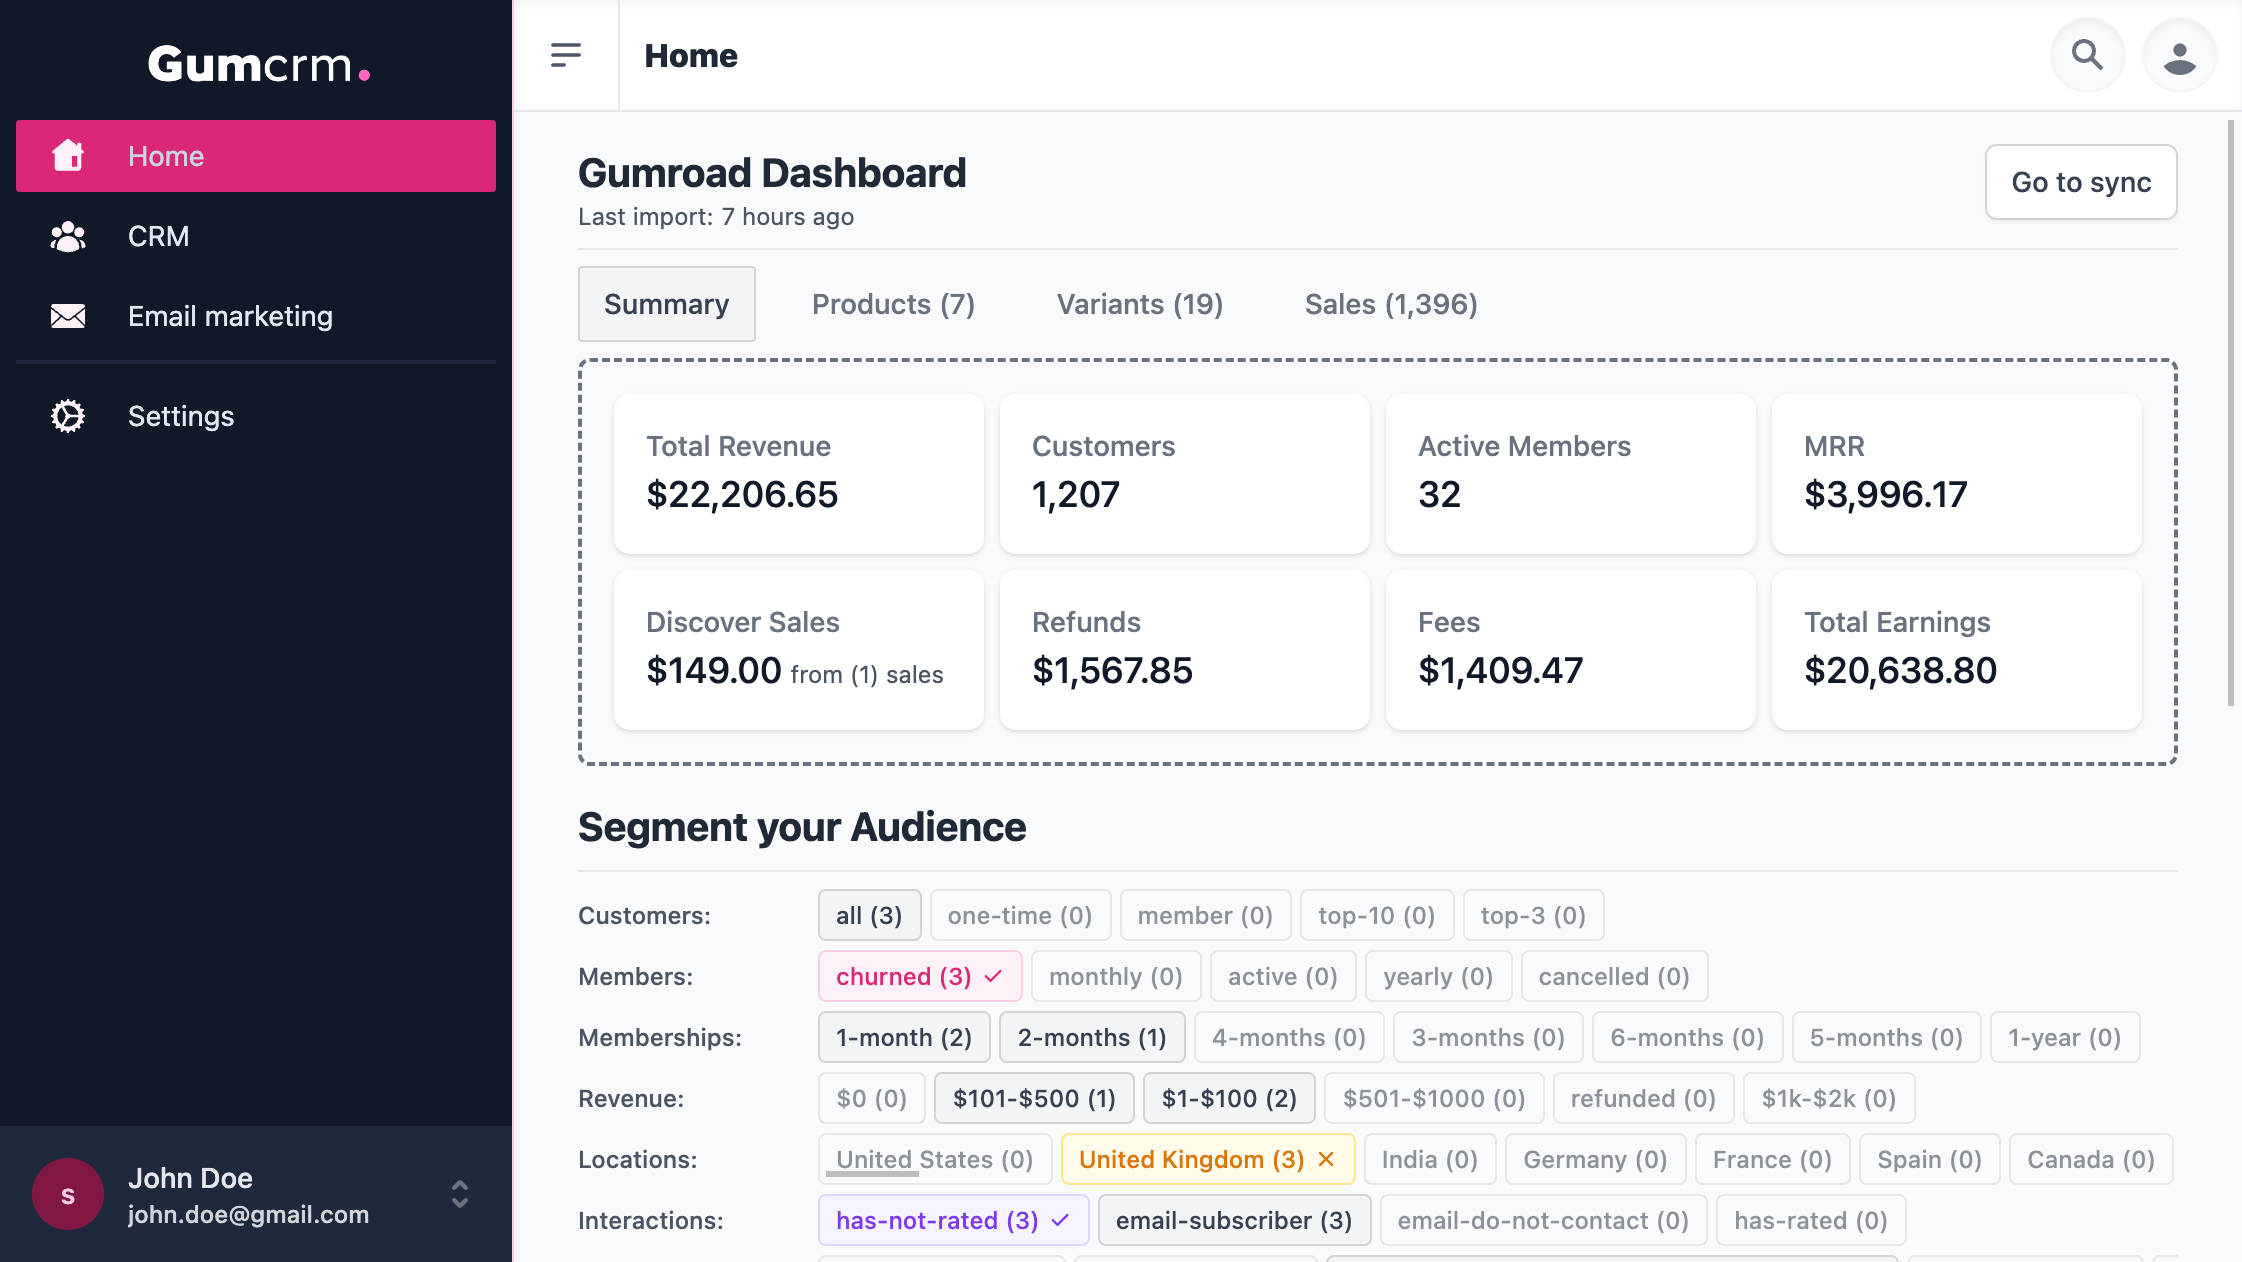Select the email-subscriber (3) interaction filter
The height and width of the screenshot is (1262, 2242).
pos(1234,1220)
